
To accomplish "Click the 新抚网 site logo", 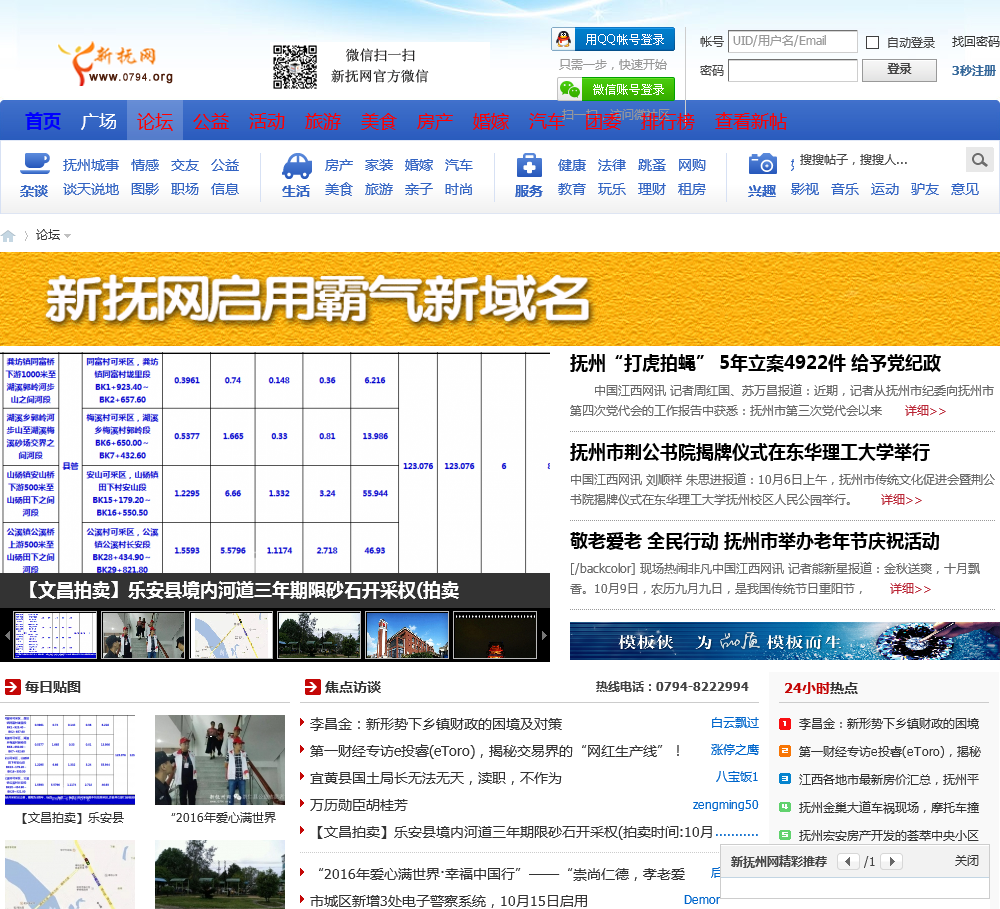I will click(x=115, y=63).
